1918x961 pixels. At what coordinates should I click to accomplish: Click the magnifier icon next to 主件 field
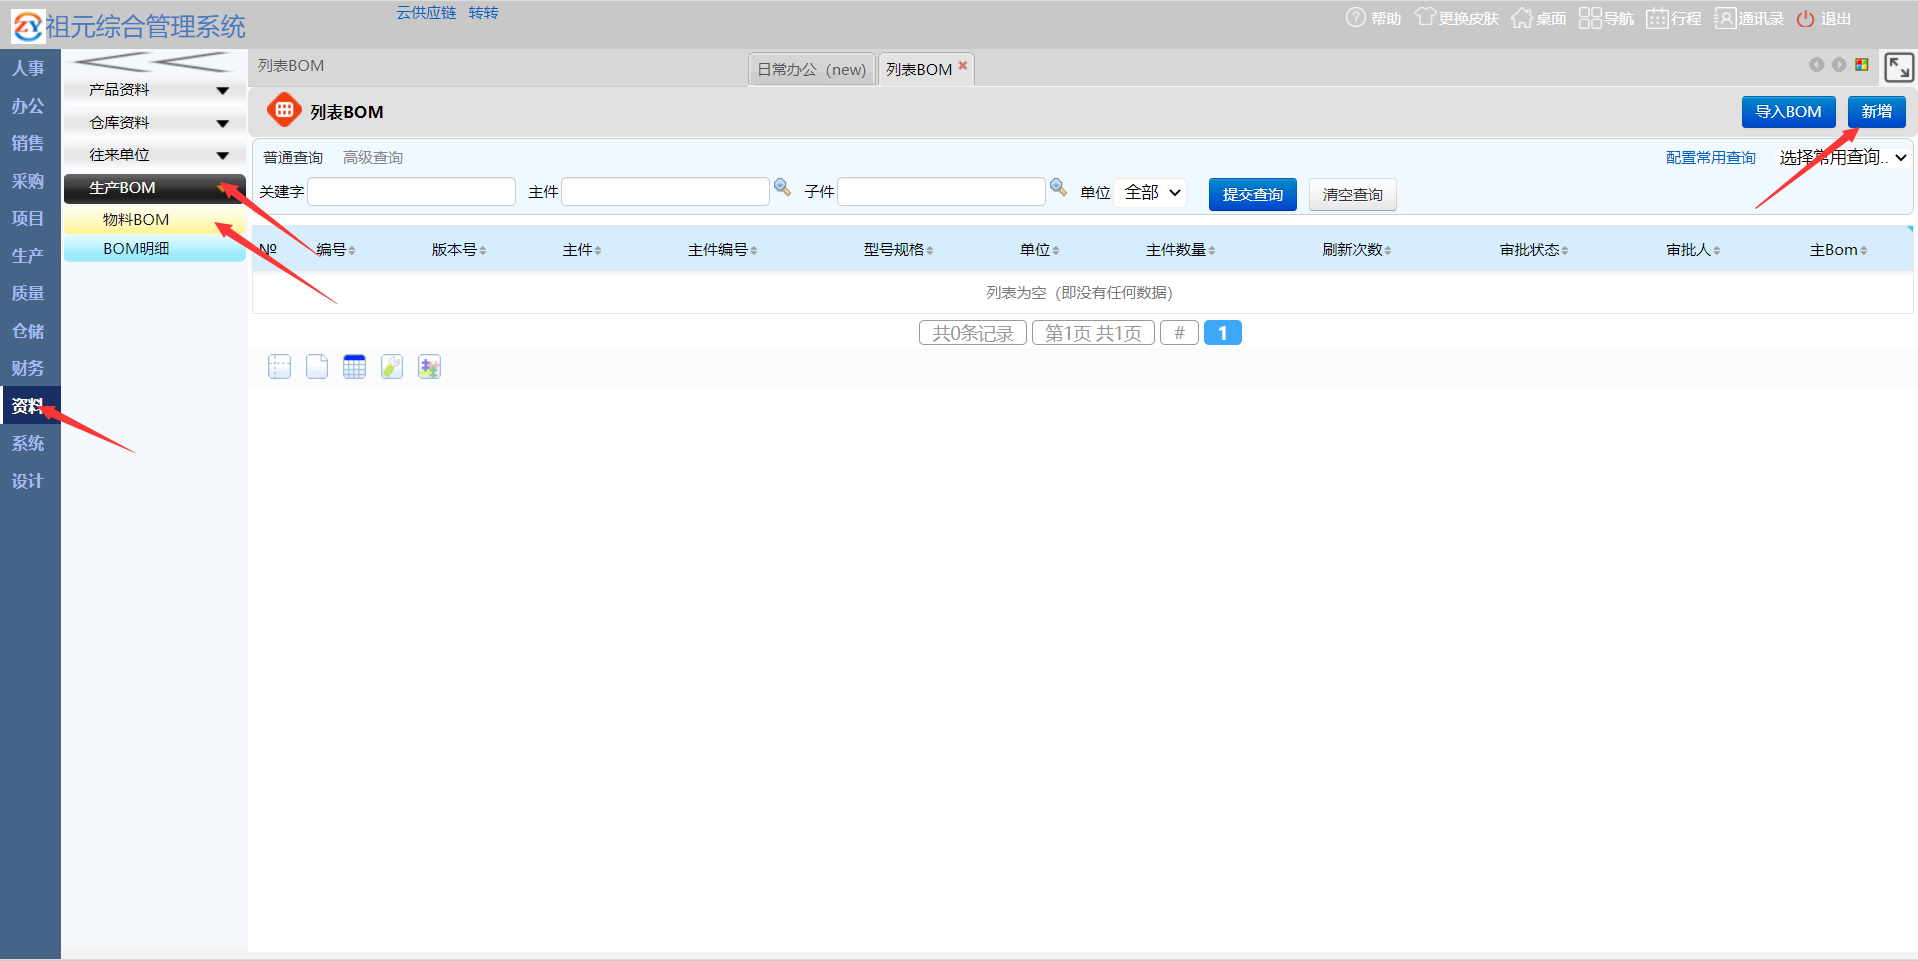(x=782, y=188)
